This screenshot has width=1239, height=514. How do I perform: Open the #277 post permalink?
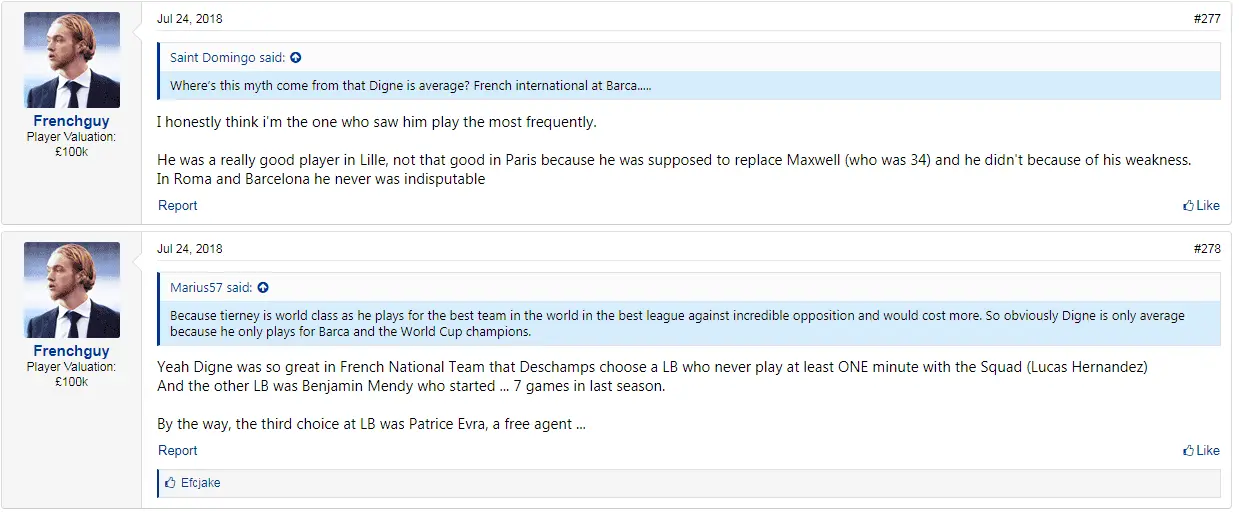(x=1206, y=19)
